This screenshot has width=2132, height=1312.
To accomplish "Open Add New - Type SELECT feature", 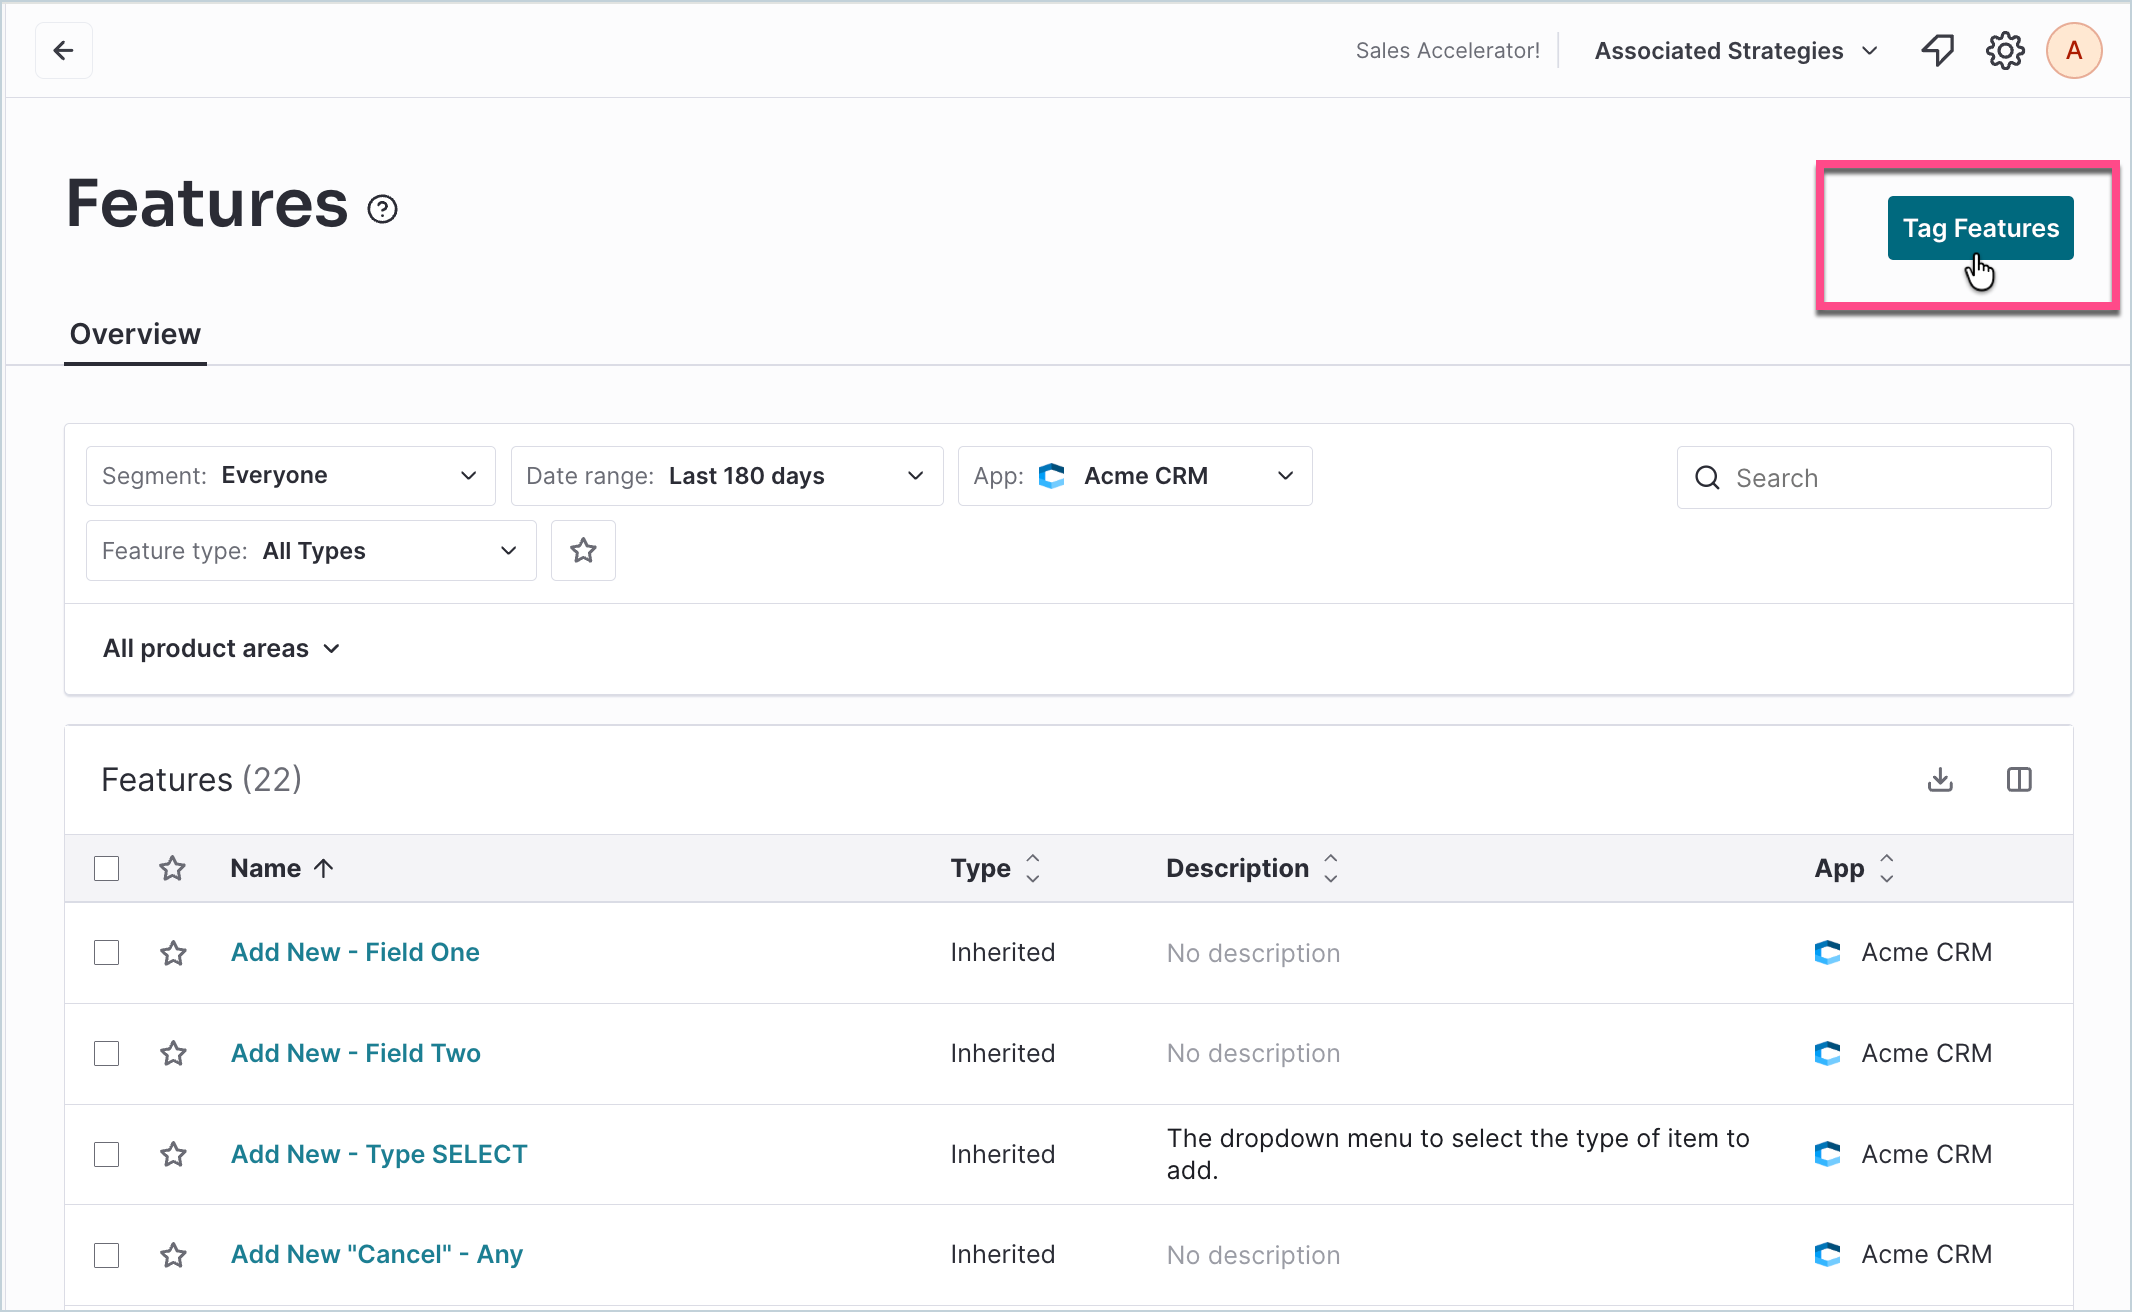I will tap(379, 1154).
